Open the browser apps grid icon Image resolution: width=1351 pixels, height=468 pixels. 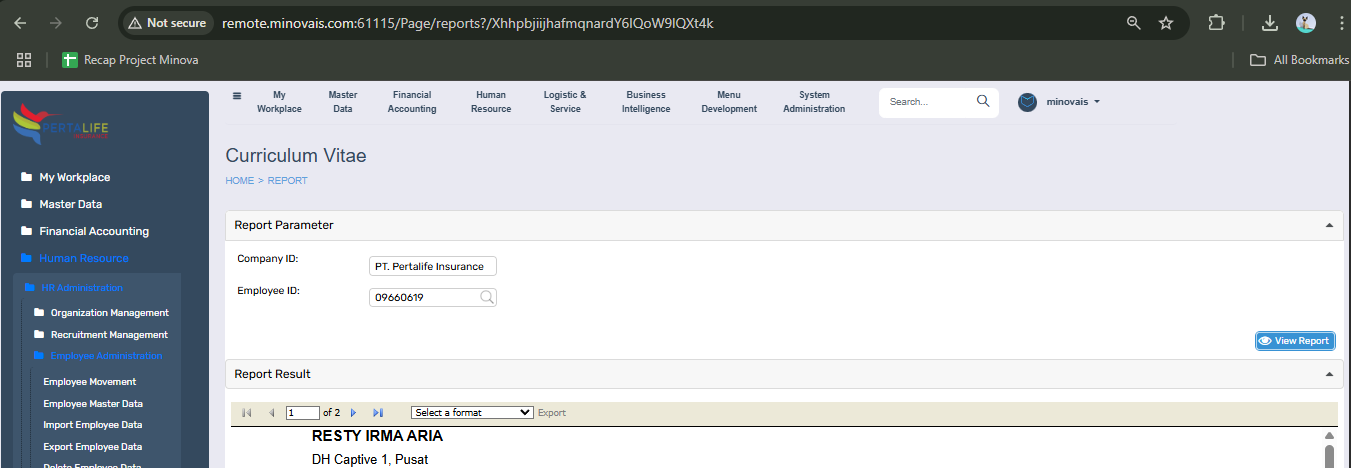(x=24, y=60)
